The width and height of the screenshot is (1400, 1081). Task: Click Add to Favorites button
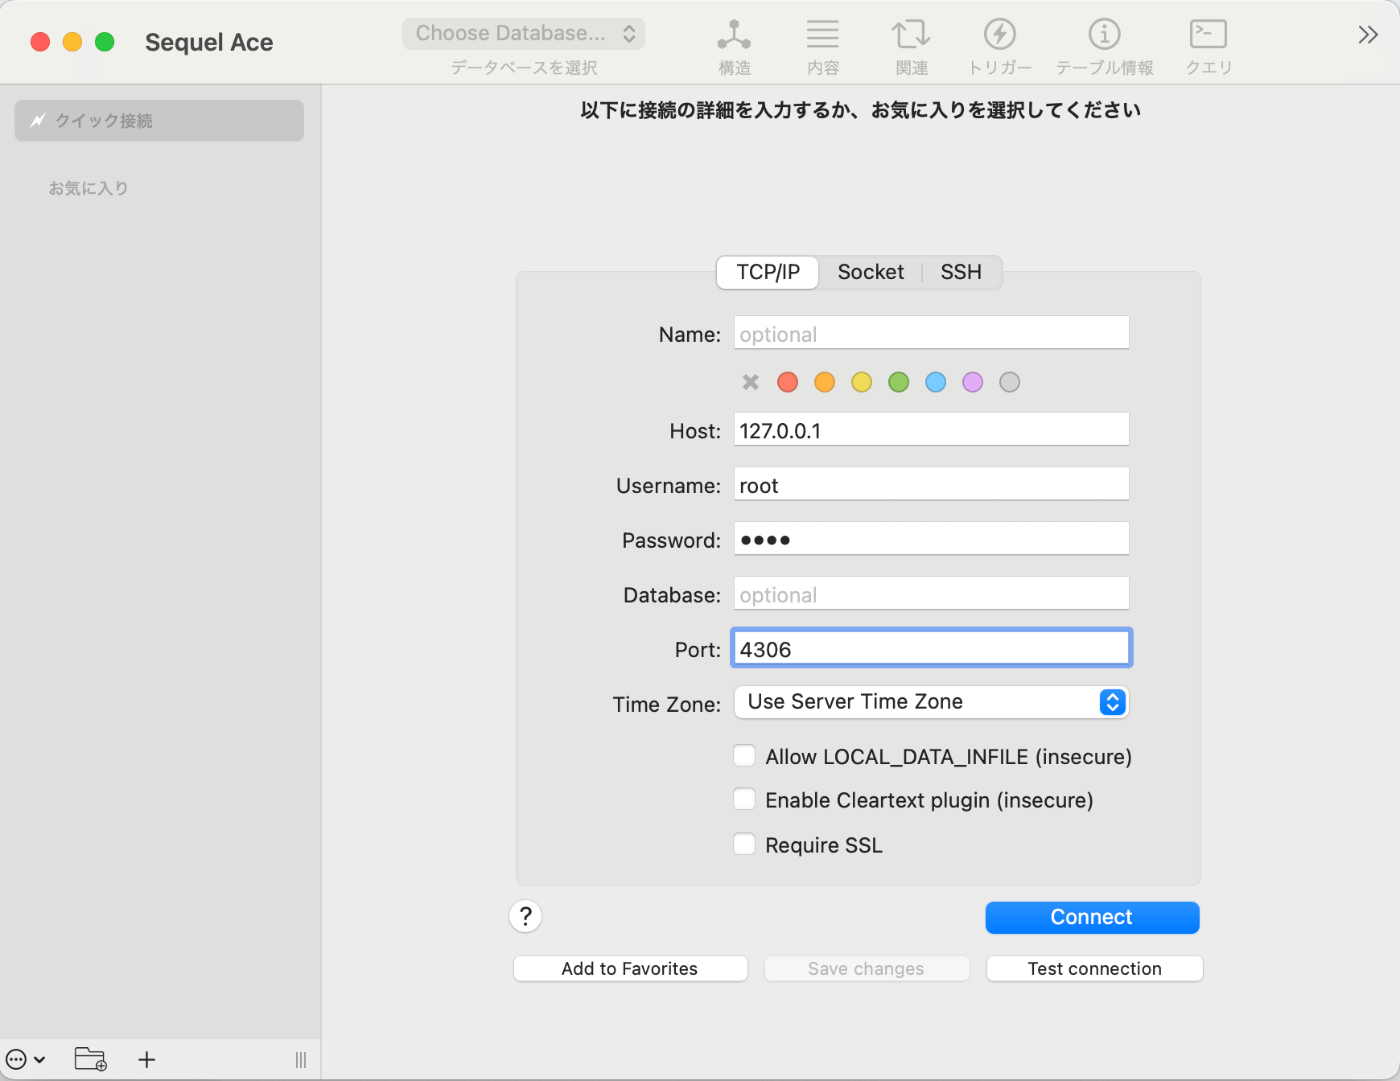(x=630, y=968)
